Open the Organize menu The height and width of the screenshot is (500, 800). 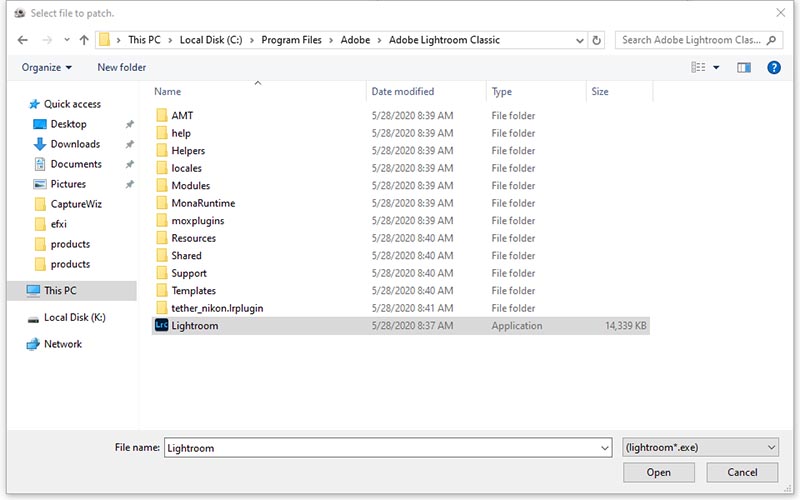click(x=46, y=67)
